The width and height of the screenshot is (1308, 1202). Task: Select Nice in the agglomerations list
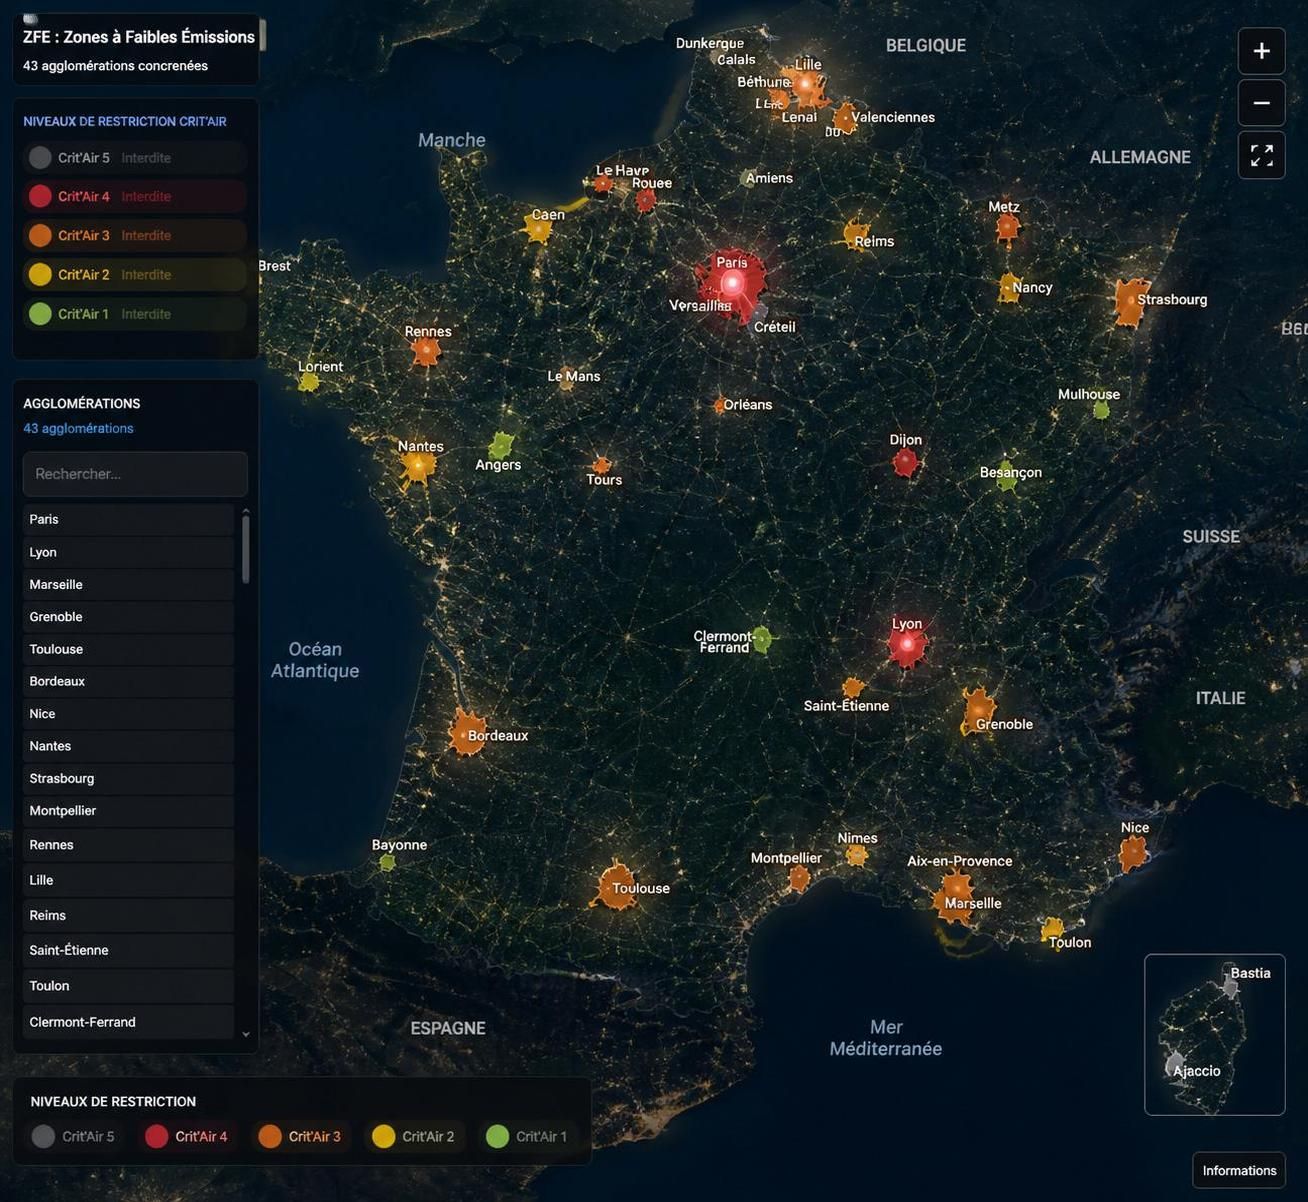pyautogui.click(x=128, y=714)
